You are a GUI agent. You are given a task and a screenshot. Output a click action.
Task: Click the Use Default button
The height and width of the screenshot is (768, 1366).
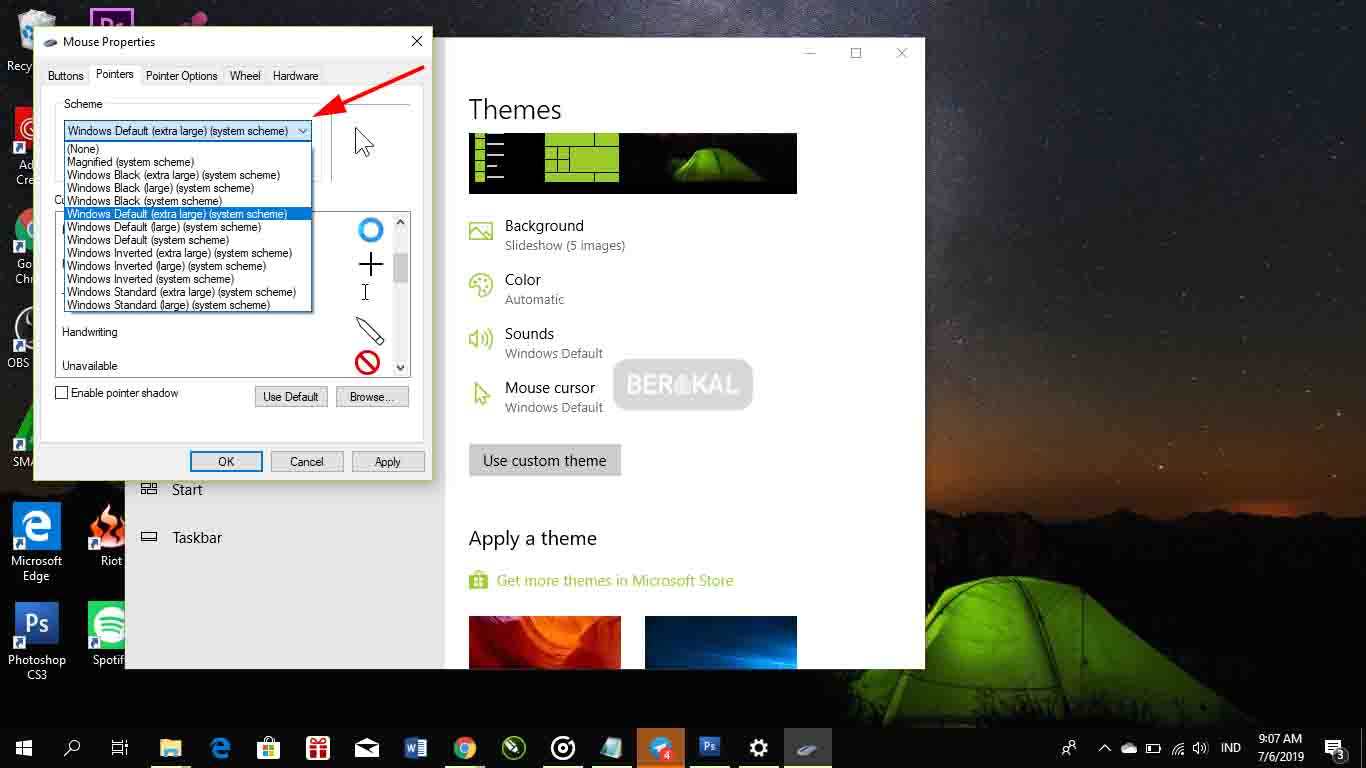pos(291,397)
